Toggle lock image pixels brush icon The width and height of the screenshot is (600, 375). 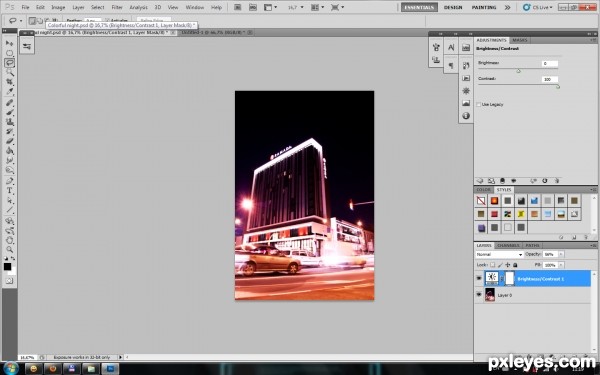point(500,265)
